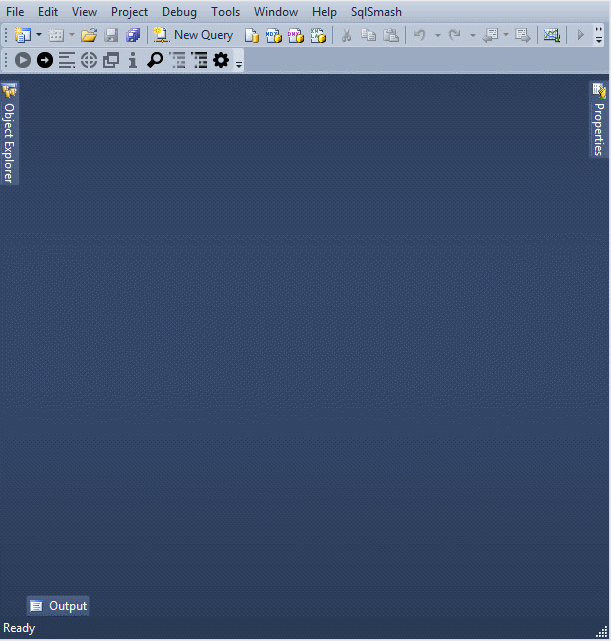Image resolution: width=611 pixels, height=641 pixels.
Task: Click the Cut scissors icon
Action: tap(347, 36)
